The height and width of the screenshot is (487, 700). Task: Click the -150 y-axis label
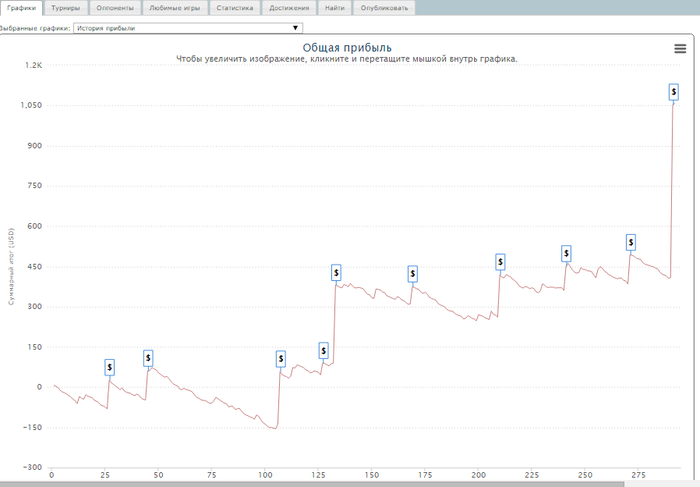[32, 427]
